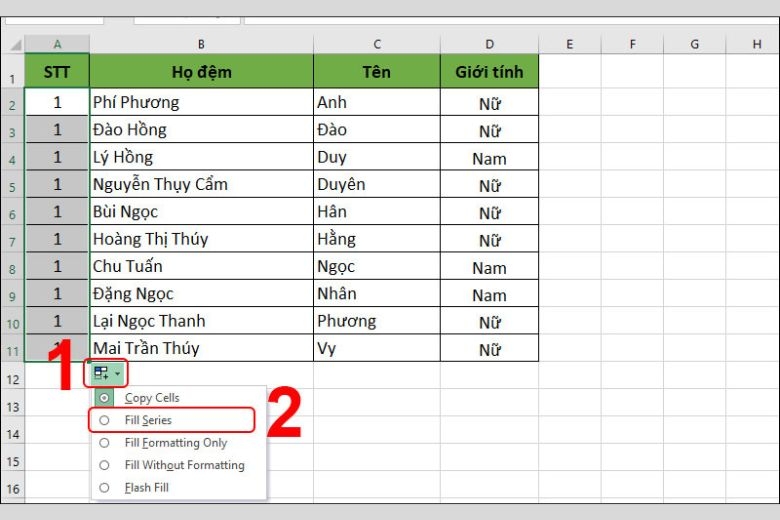Image resolution: width=780 pixels, height=520 pixels.
Task: Select cell containing Phí Phương
Action: click(201, 102)
